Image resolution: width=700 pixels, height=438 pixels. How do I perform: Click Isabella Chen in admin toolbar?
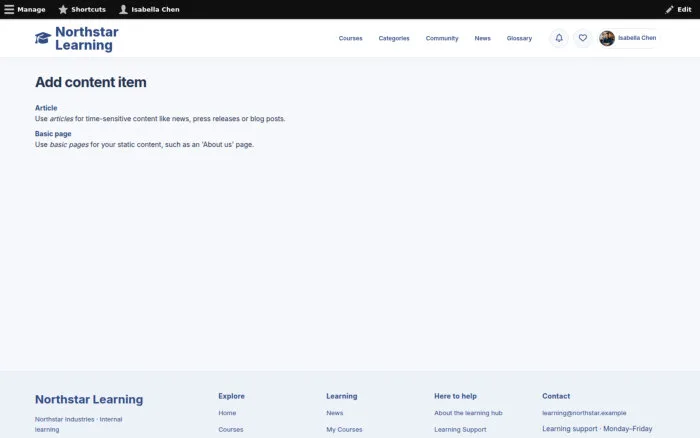155,9
